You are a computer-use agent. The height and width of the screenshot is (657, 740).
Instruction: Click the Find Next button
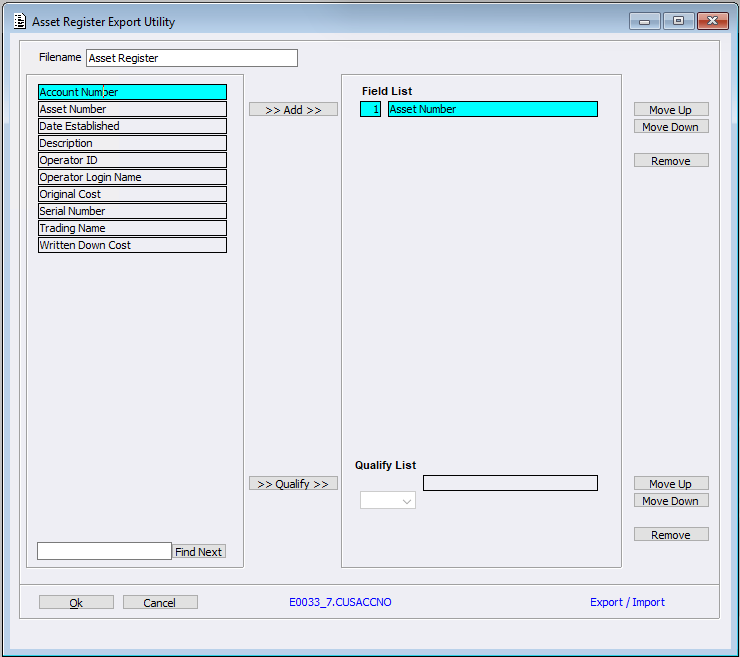coord(199,552)
